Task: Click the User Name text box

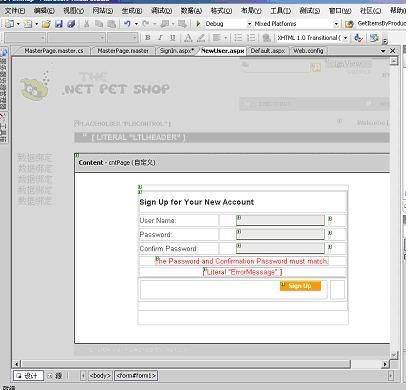Action: point(280,220)
